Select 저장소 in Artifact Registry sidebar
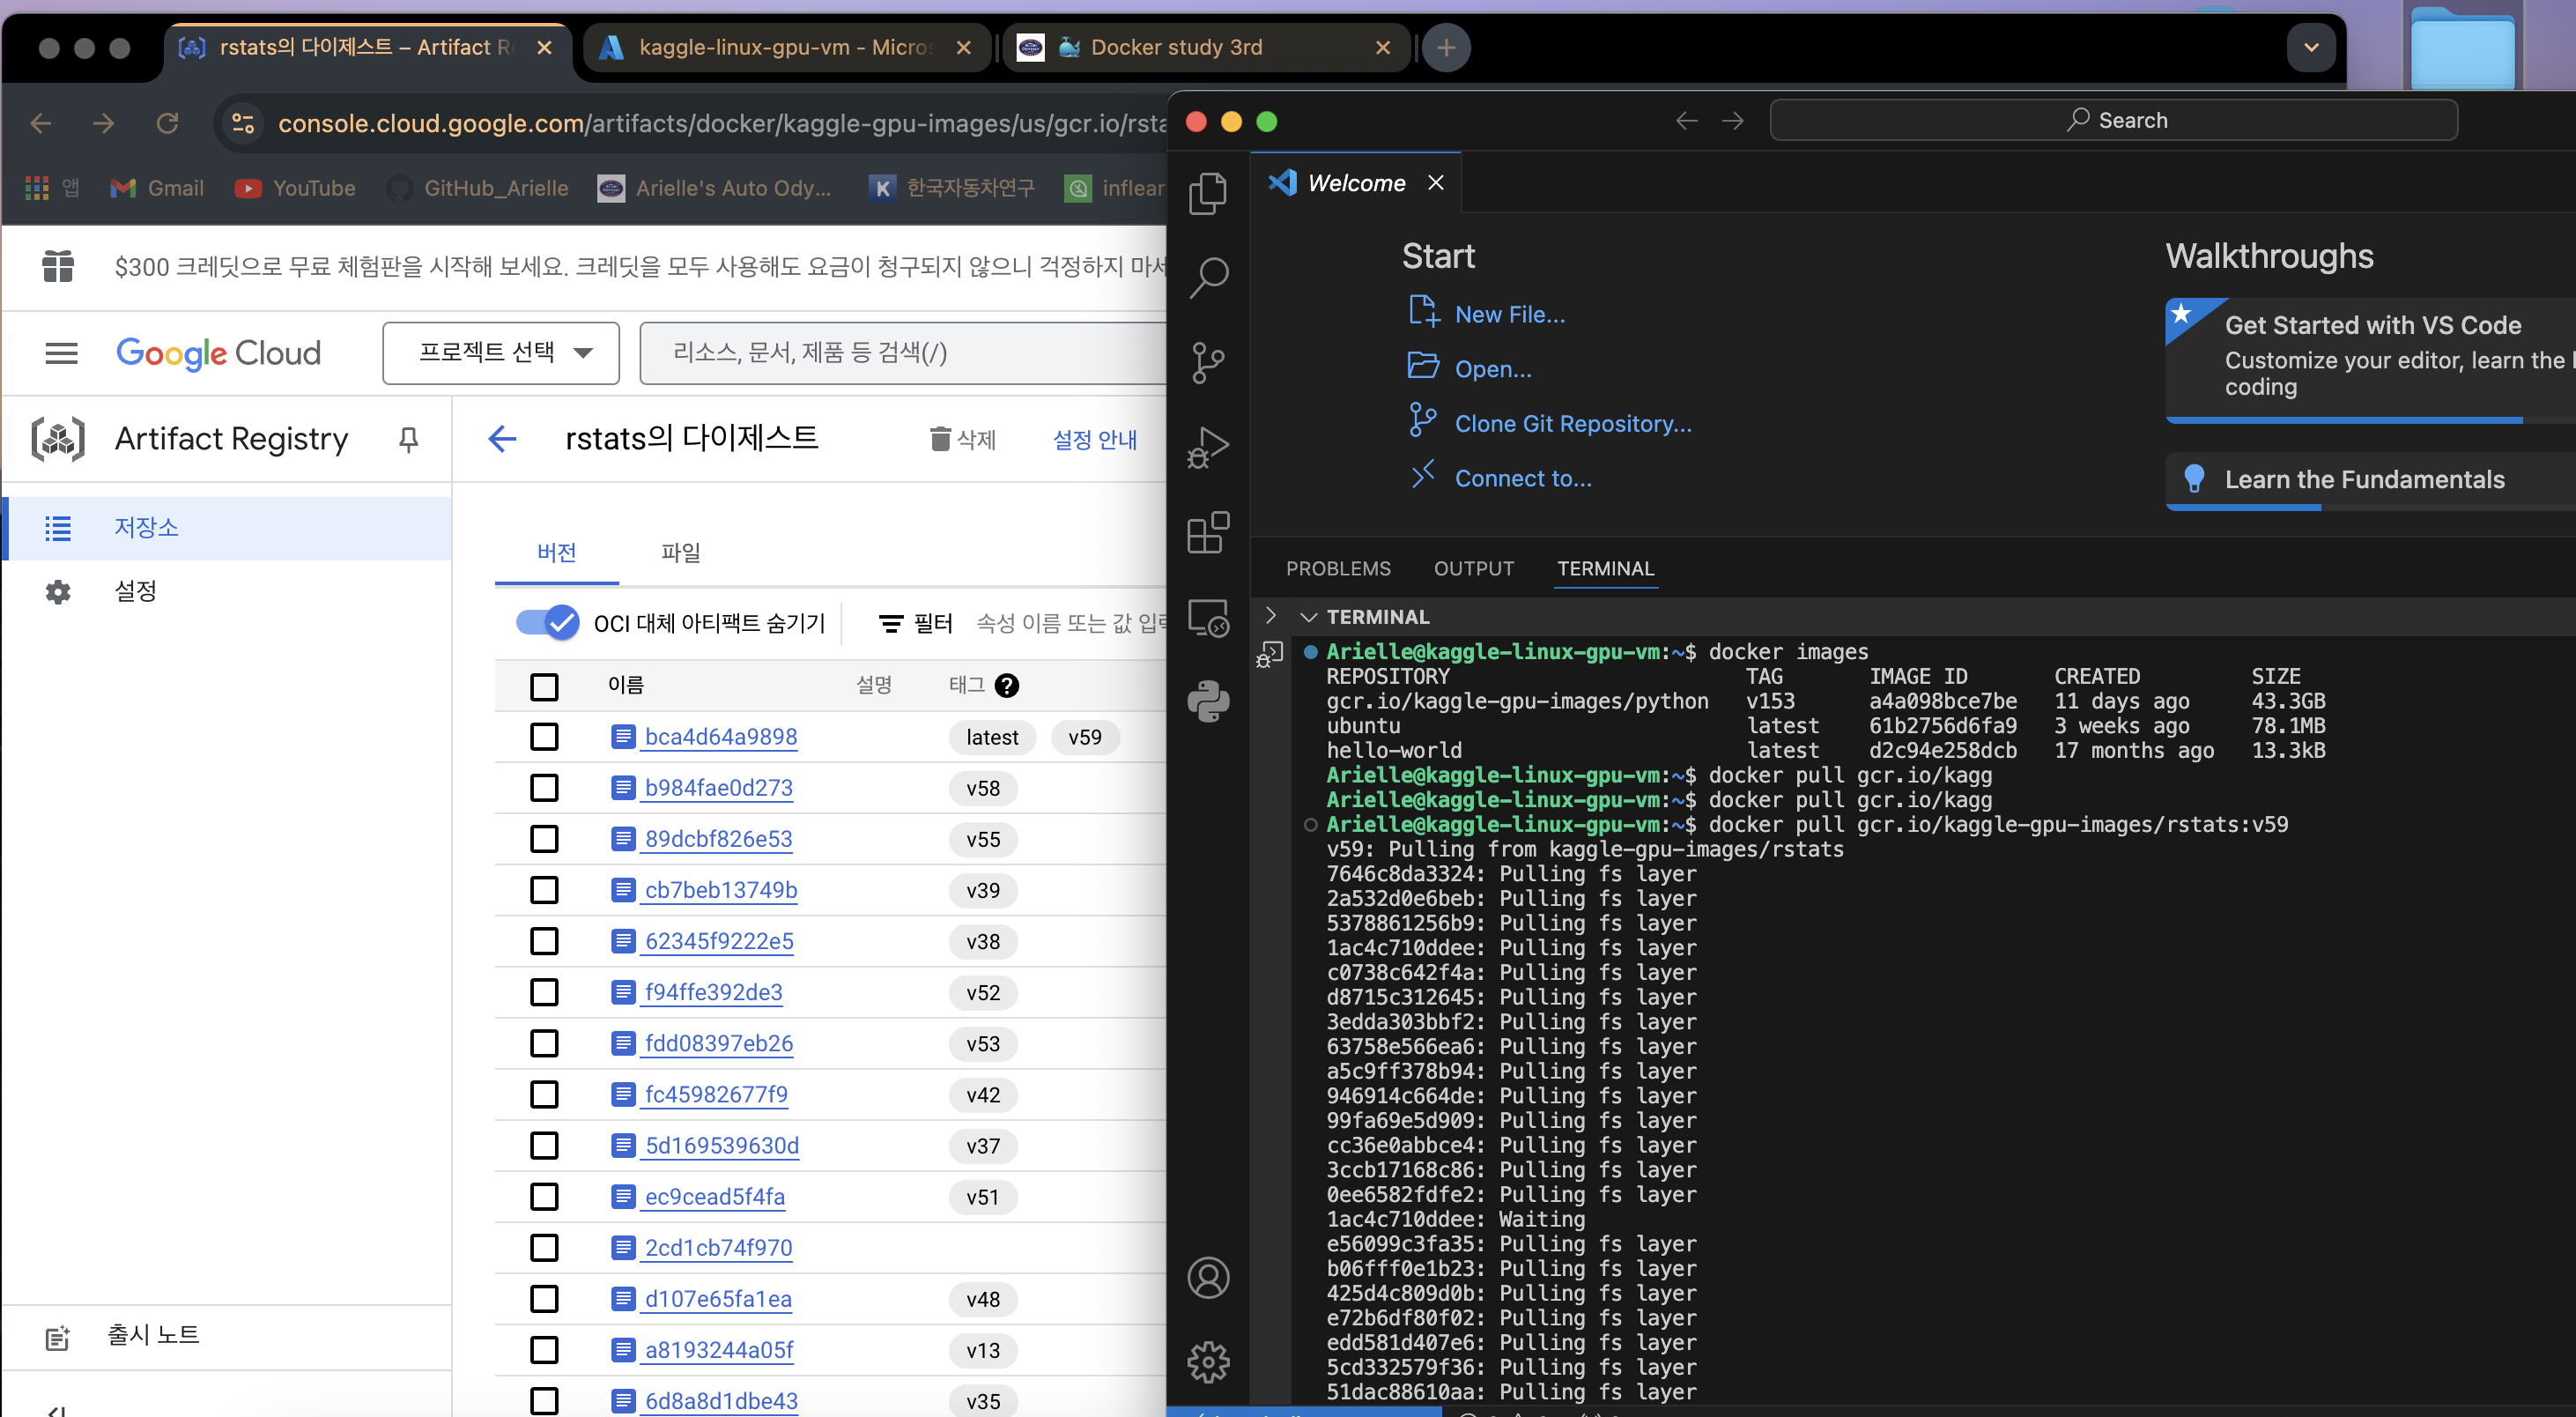Screen dimensions: 2576x1417 [x=227, y=527]
